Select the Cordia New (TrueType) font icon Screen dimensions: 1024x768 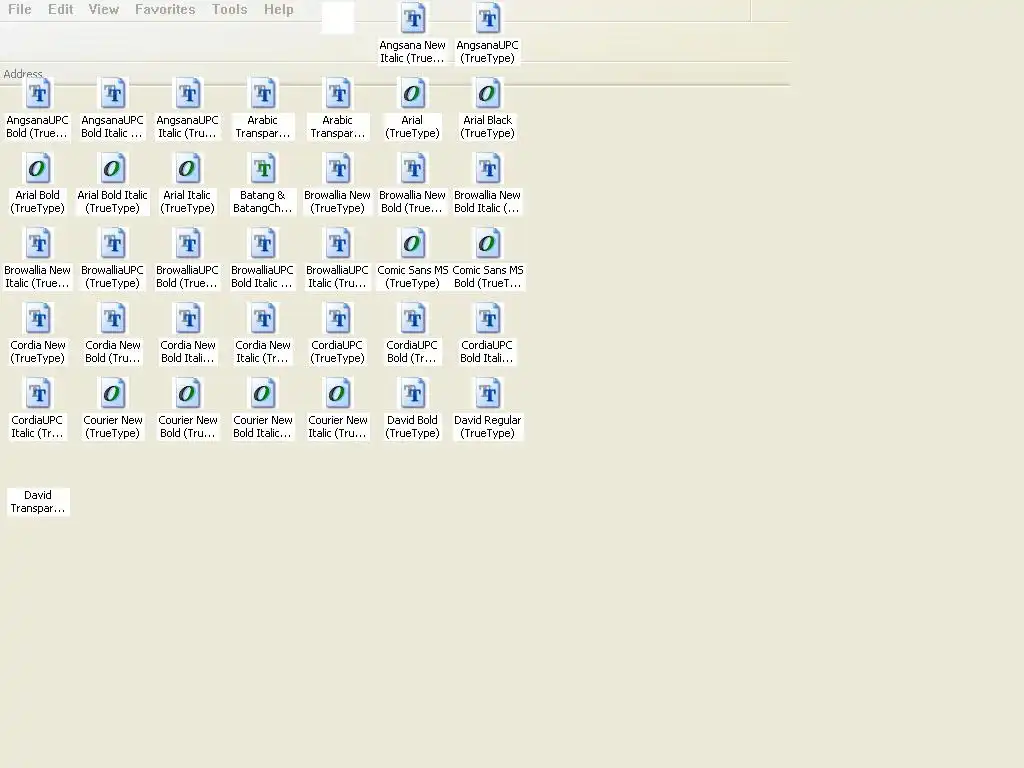pyautogui.click(x=38, y=319)
